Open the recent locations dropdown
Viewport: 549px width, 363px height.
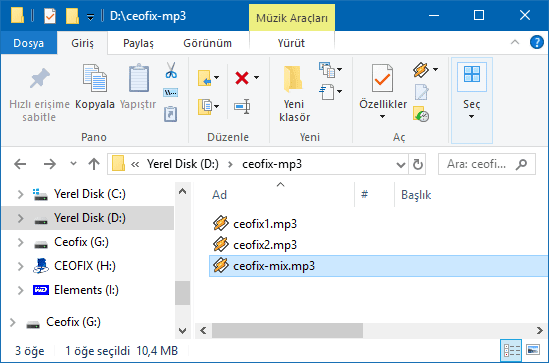pos(73,163)
